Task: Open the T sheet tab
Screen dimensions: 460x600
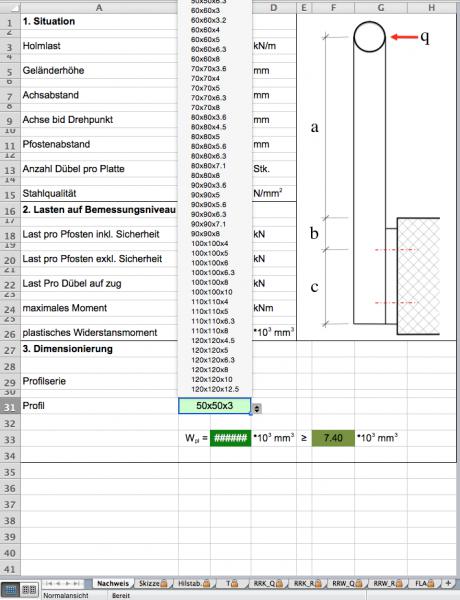Action: [232, 583]
